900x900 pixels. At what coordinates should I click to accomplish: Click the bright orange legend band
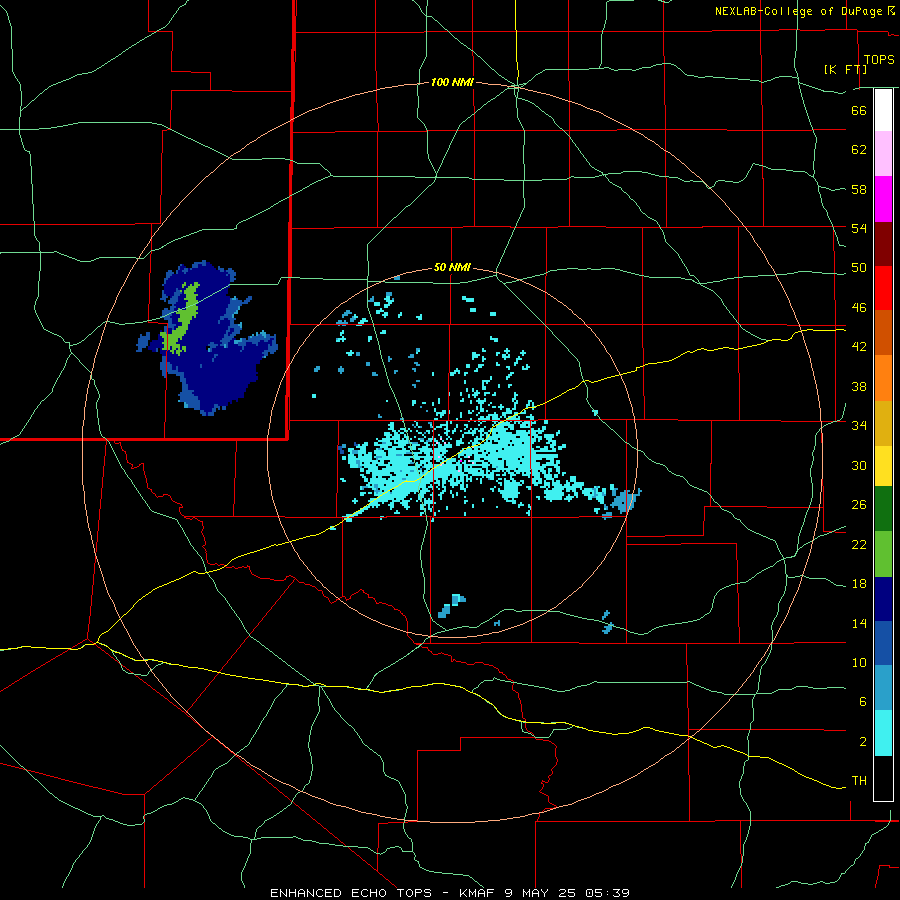[883, 378]
